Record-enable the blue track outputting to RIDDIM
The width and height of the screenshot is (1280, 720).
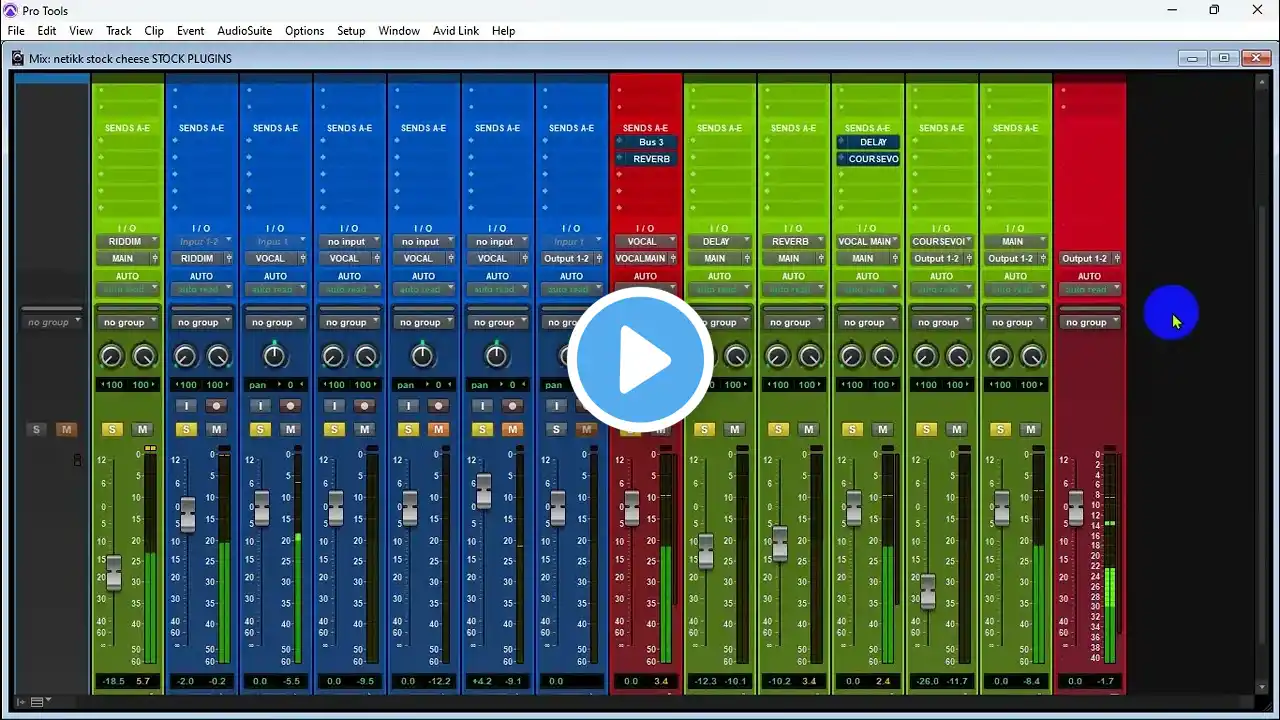click(216, 406)
